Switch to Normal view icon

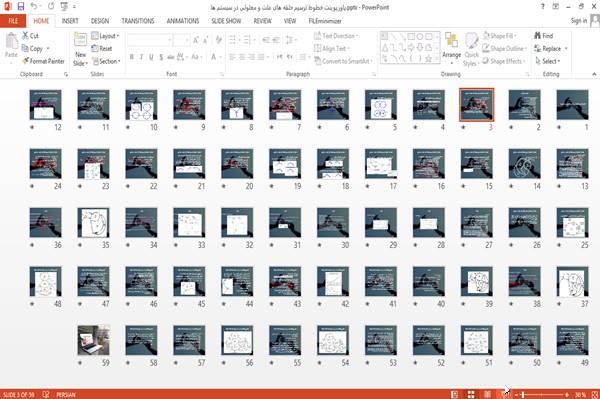(454, 394)
